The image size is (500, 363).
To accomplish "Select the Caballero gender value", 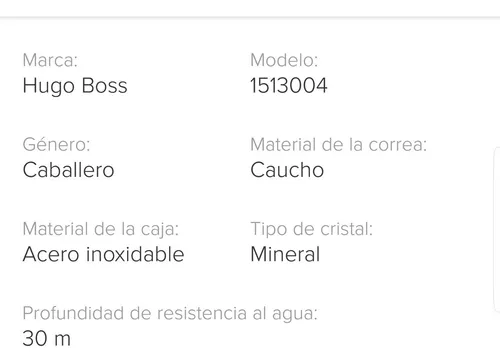I will tap(68, 170).
